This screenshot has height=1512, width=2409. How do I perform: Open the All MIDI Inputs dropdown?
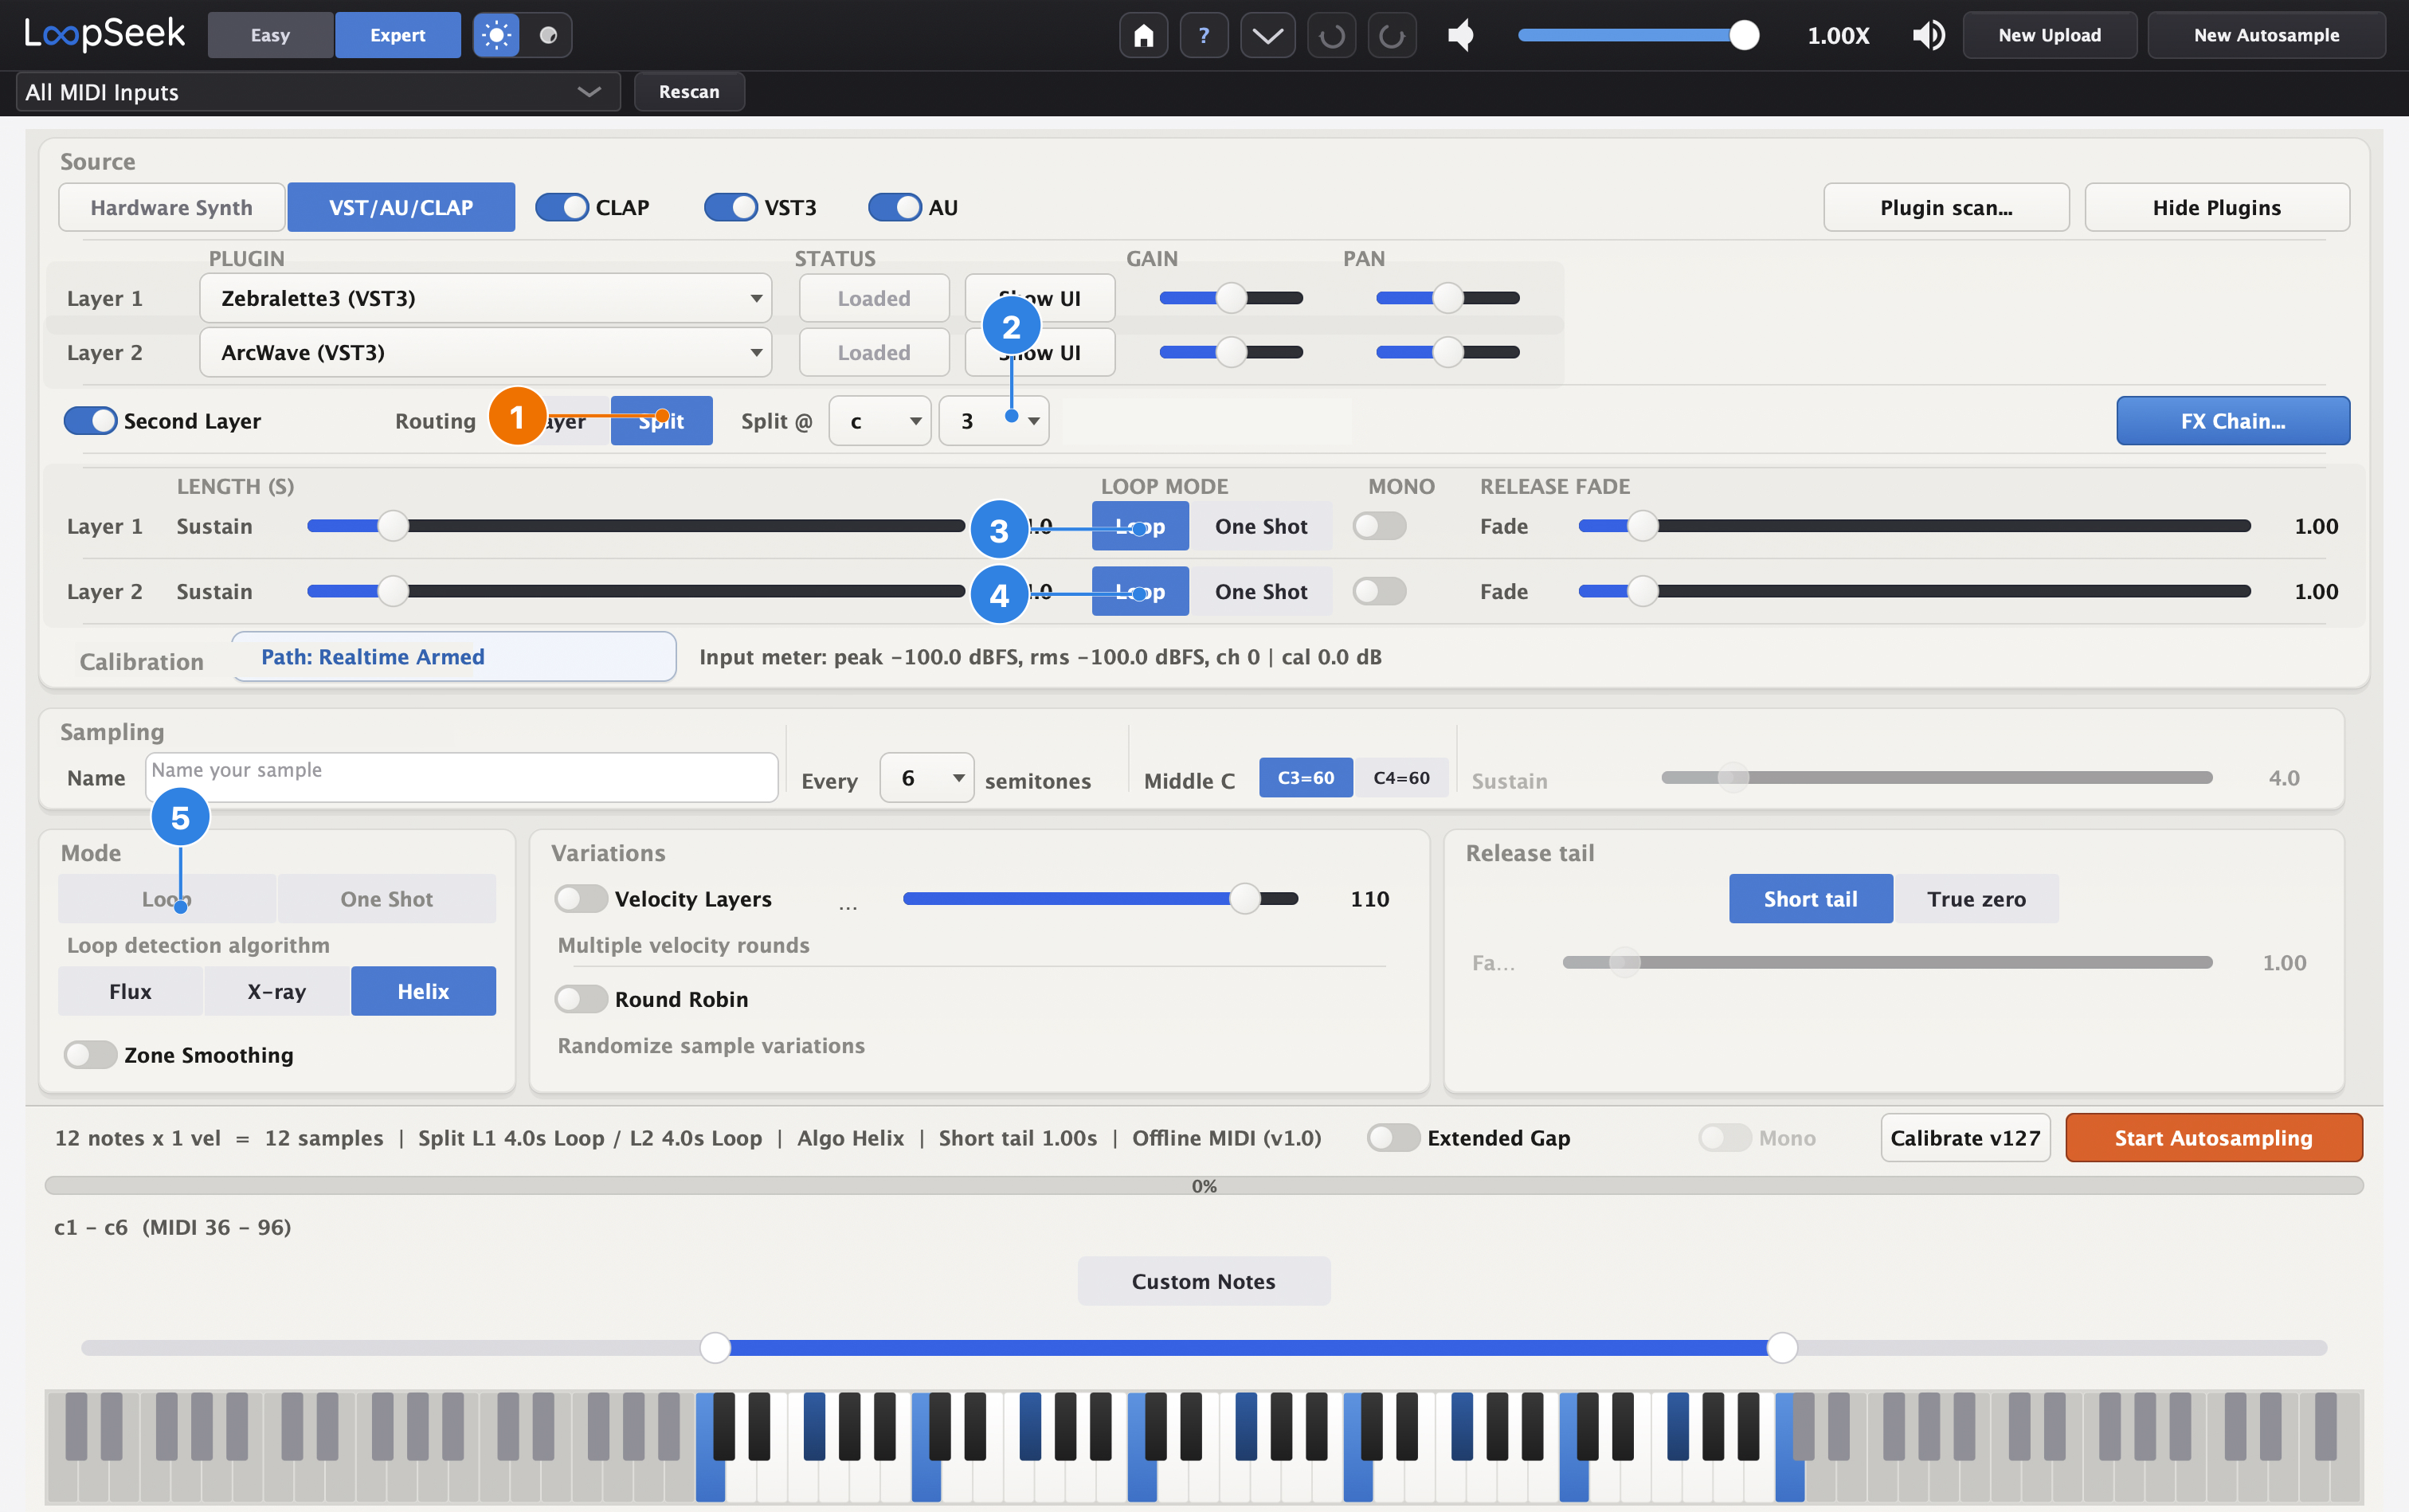coord(318,92)
